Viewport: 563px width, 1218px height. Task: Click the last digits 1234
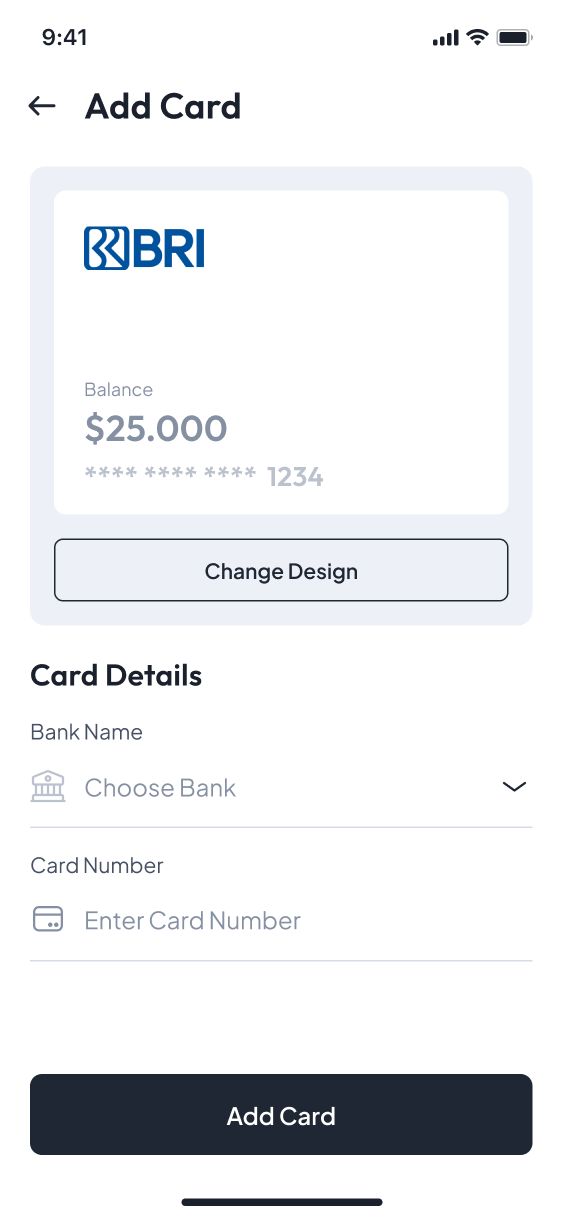pyautogui.click(x=295, y=477)
